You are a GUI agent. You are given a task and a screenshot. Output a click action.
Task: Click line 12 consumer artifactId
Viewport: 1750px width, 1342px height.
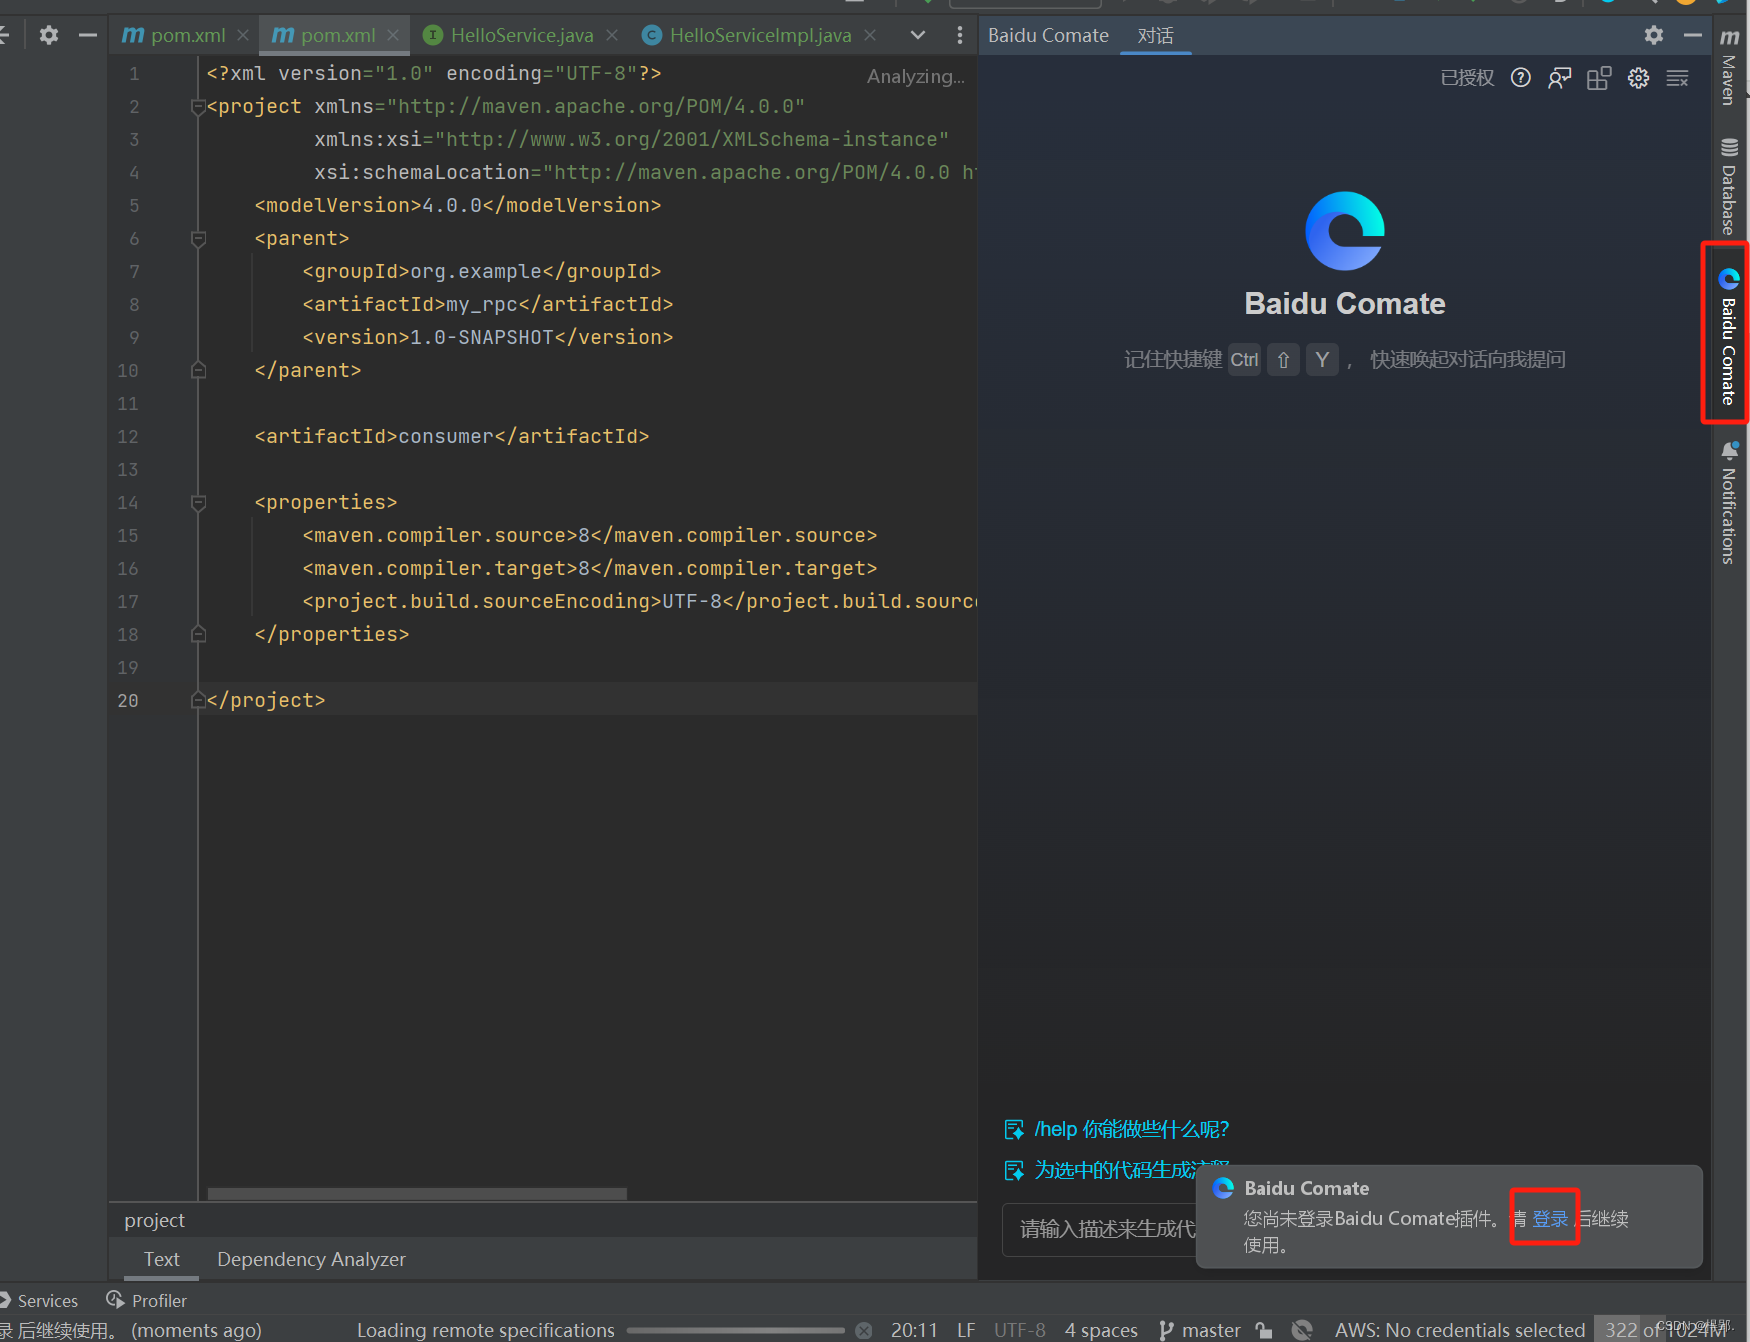click(x=452, y=437)
